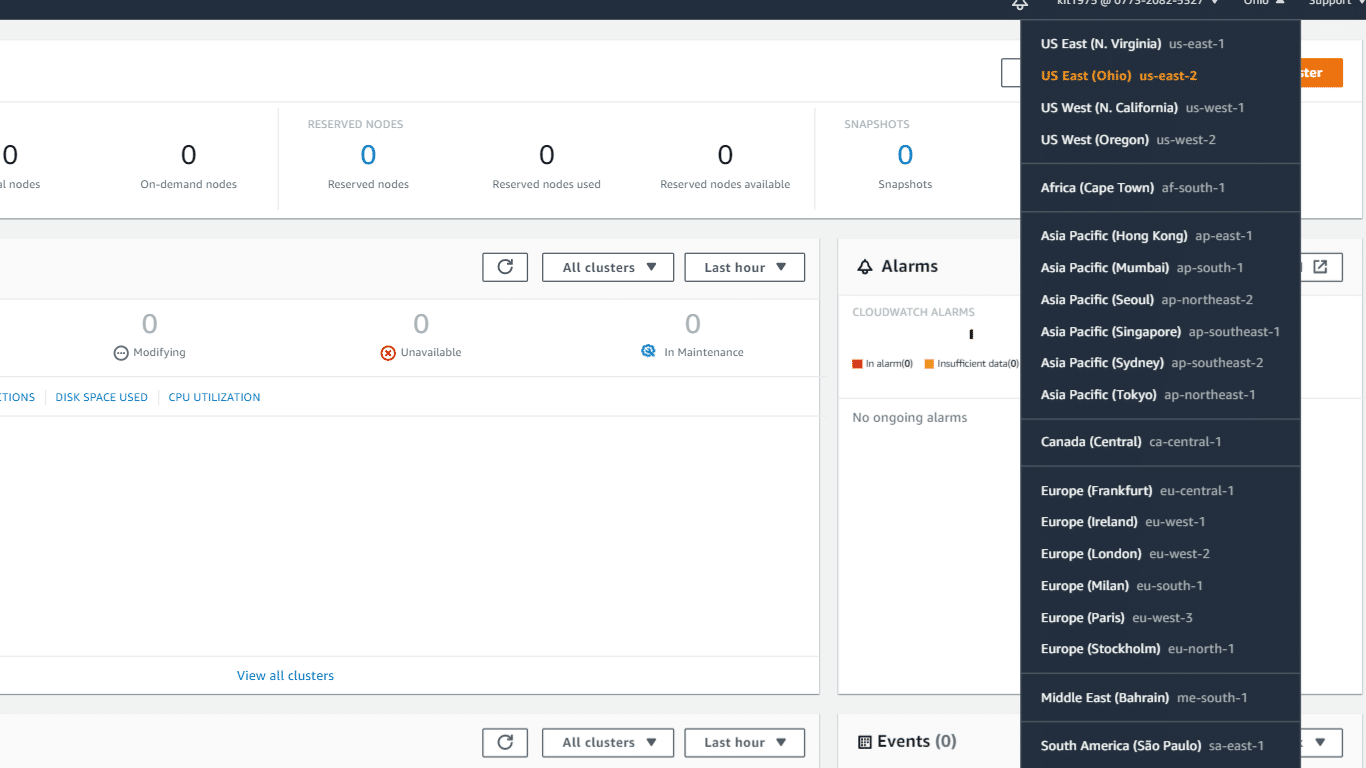Screen dimensions: 1366x768
Task: Click the Reserved nodes count link
Action: [368, 154]
